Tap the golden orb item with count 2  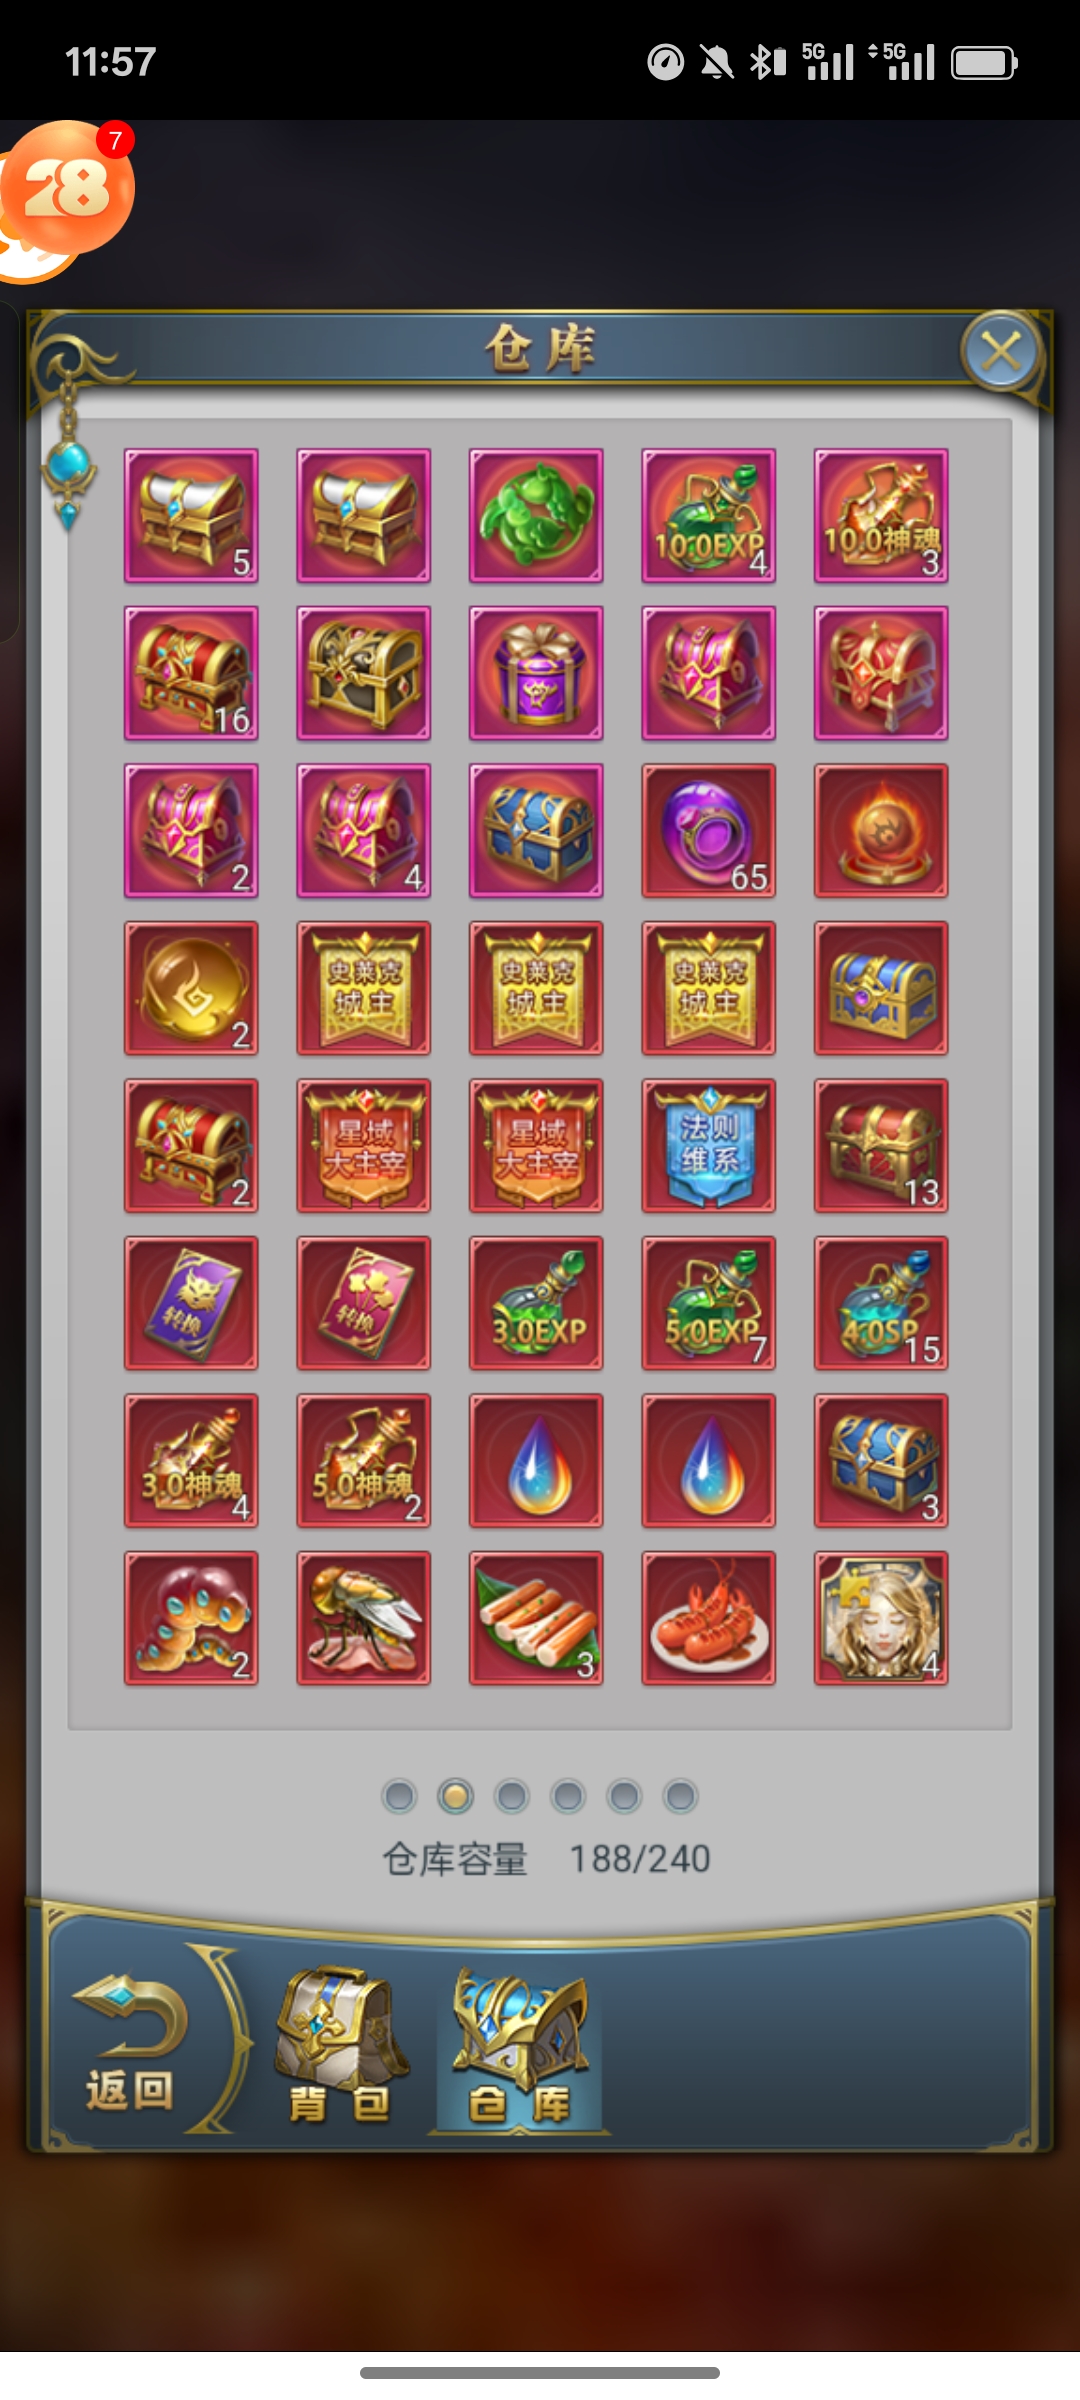click(191, 988)
